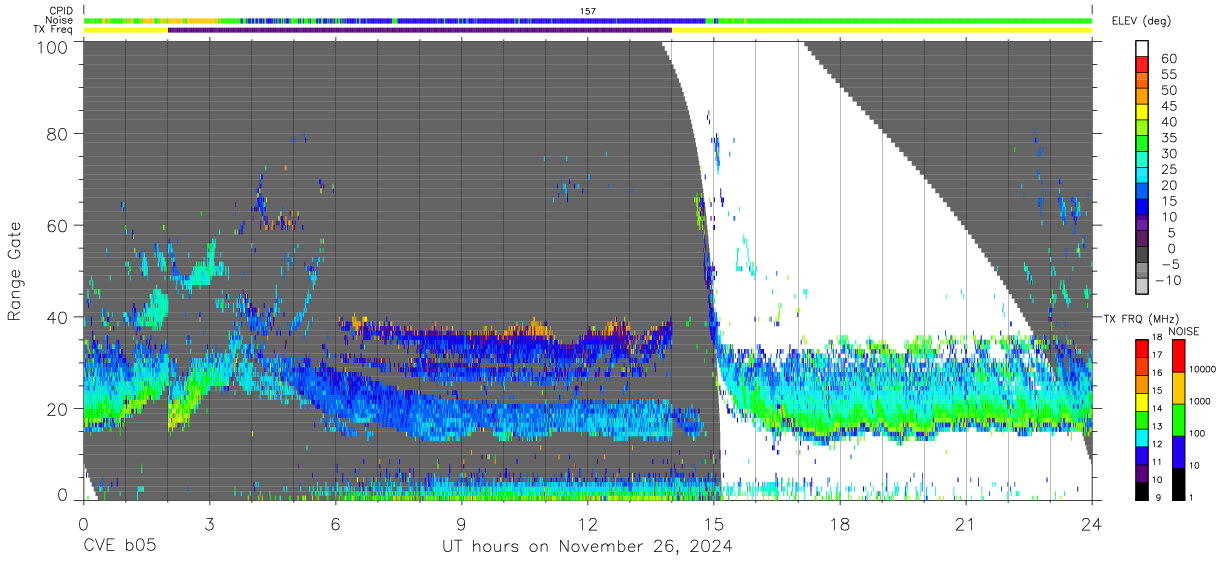Image resolution: width=1228 pixels, height=567 pixels.
Task: Click the '24' hour tick on the UT axis
Action: [1092, 523]
